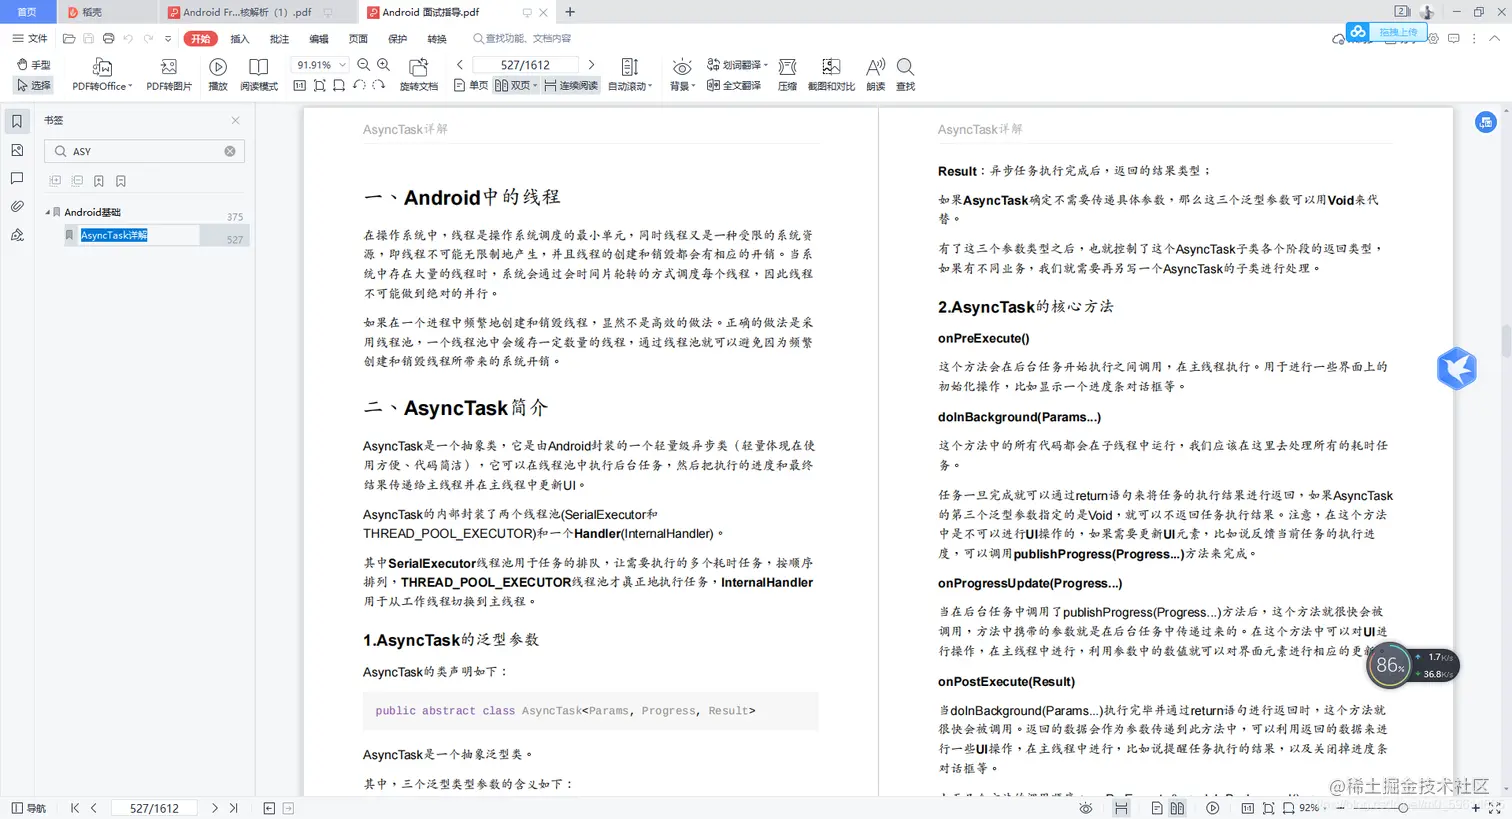1512x819 pixels.
Task: Open the 批注 menu tab
Action: click(x=277, y=38)
